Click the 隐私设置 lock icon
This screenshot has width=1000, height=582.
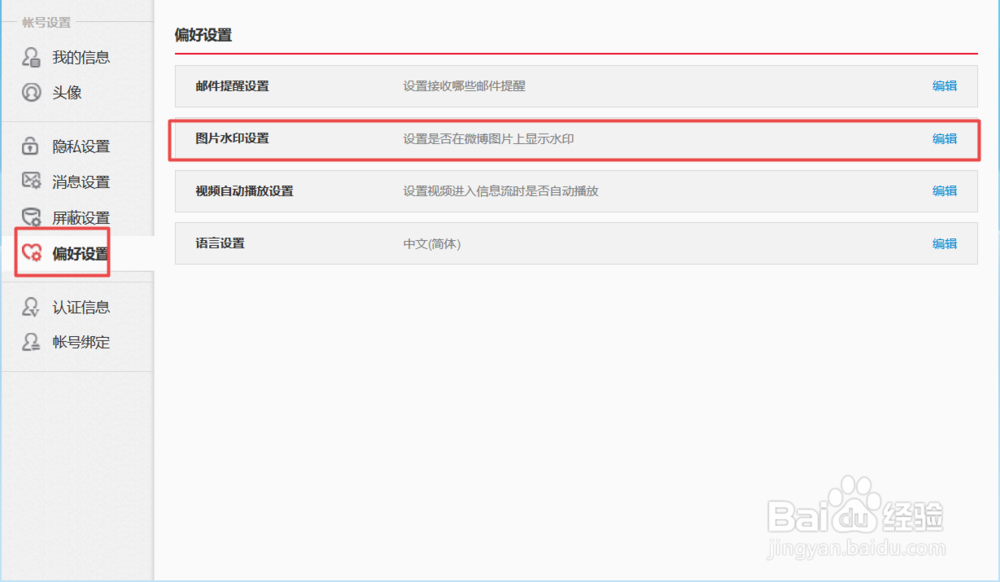[x=30, y=146]
